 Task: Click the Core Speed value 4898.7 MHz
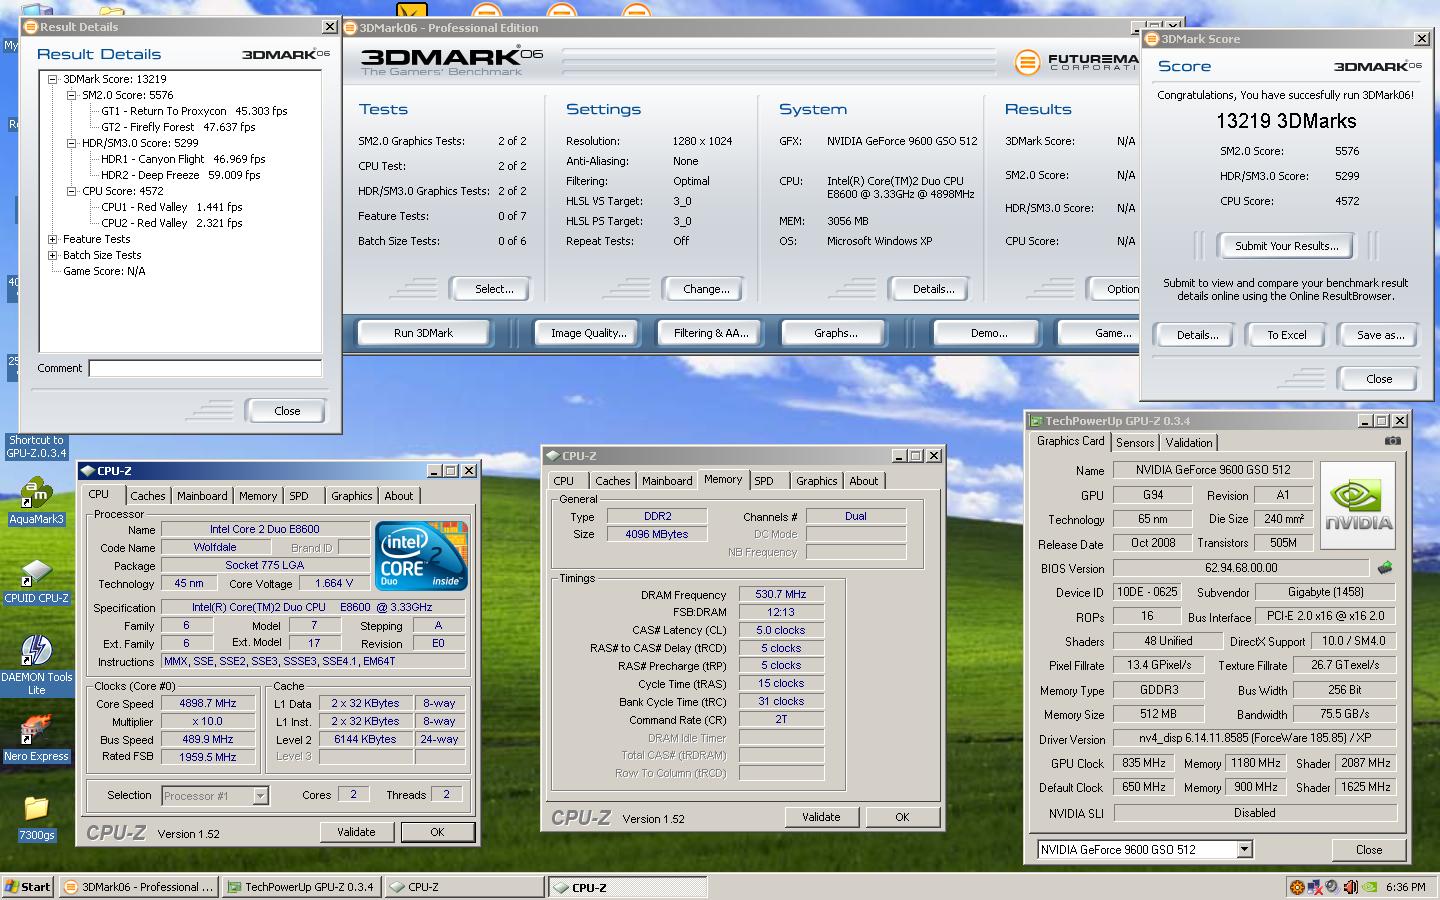click(207, 704)
